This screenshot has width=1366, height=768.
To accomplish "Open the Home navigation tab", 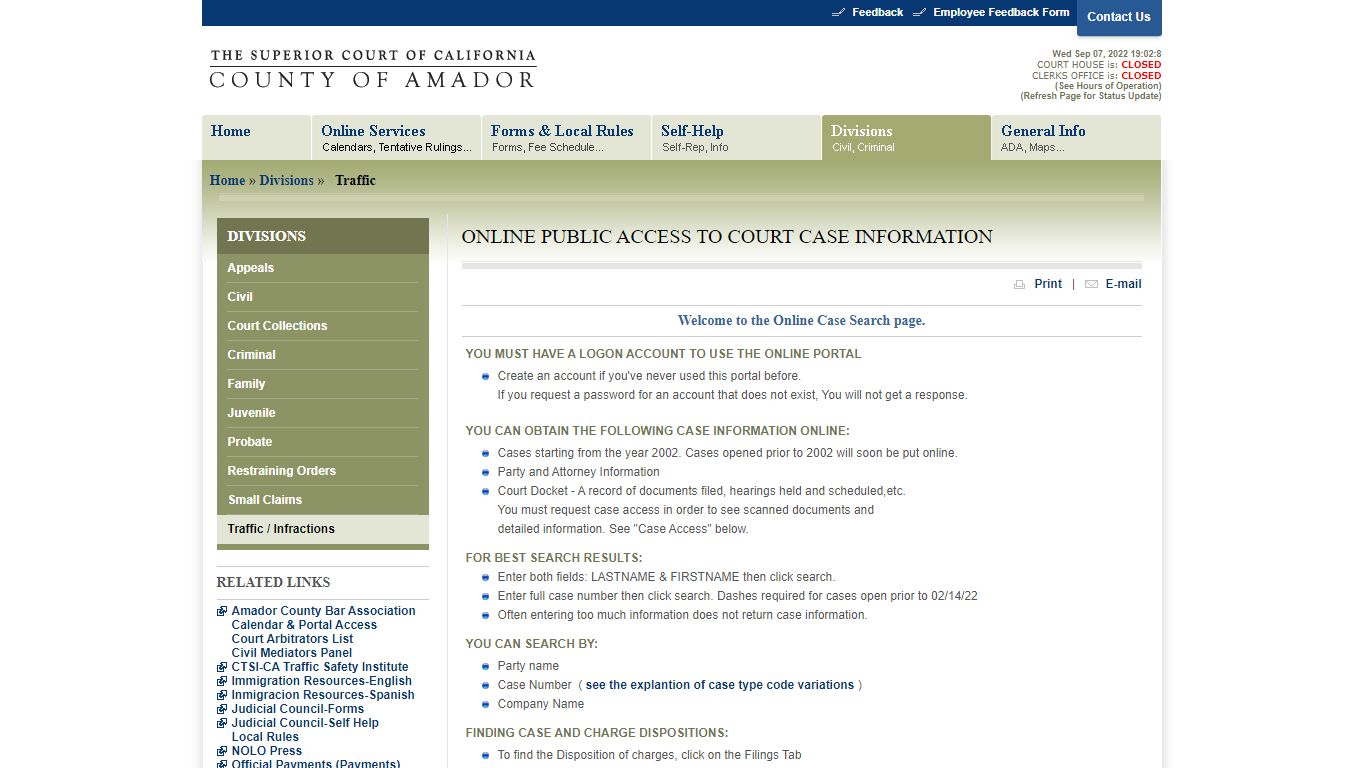I will click(256, 138).
